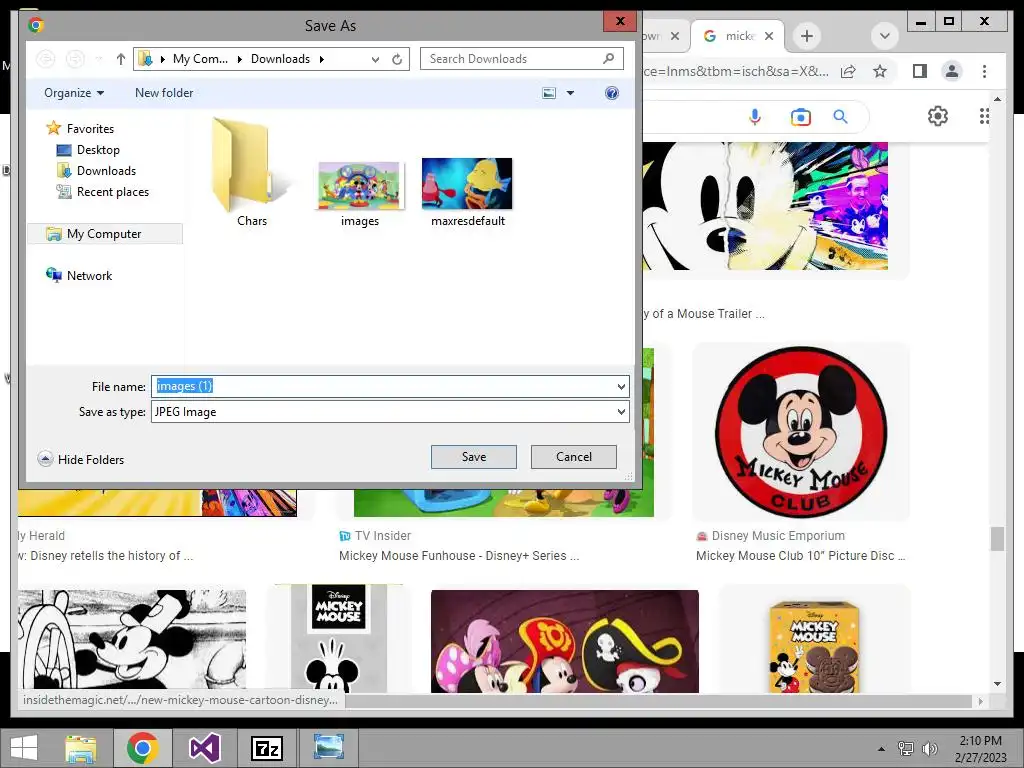Click Mickey Mouse Club 10" Picture Disc link
Viewport: 1024px width, 768px height.
pos(801,556)
